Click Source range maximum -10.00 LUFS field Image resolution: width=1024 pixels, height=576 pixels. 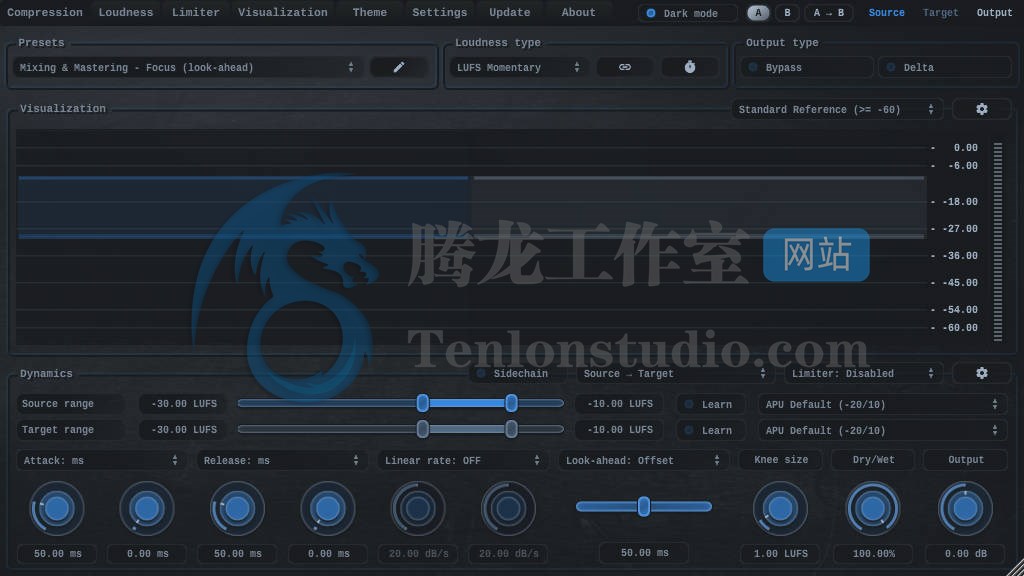pos(619,404)
